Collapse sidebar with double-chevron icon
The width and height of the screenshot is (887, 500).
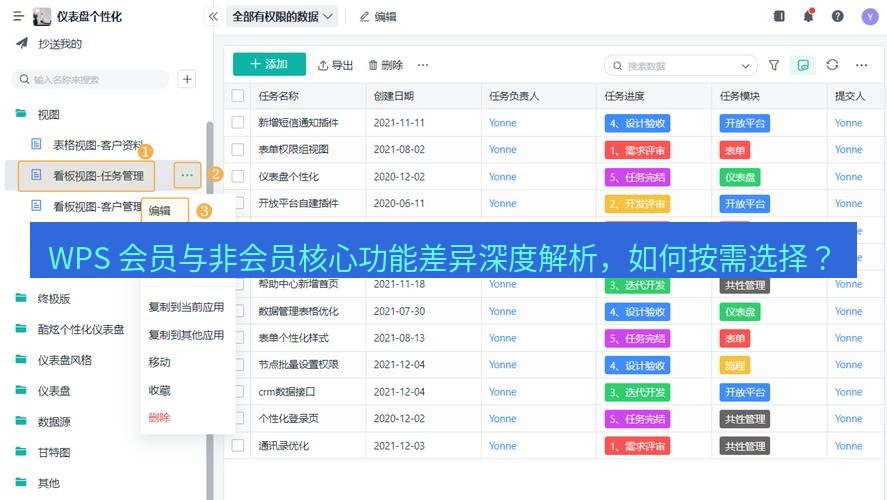click(213, 16)
